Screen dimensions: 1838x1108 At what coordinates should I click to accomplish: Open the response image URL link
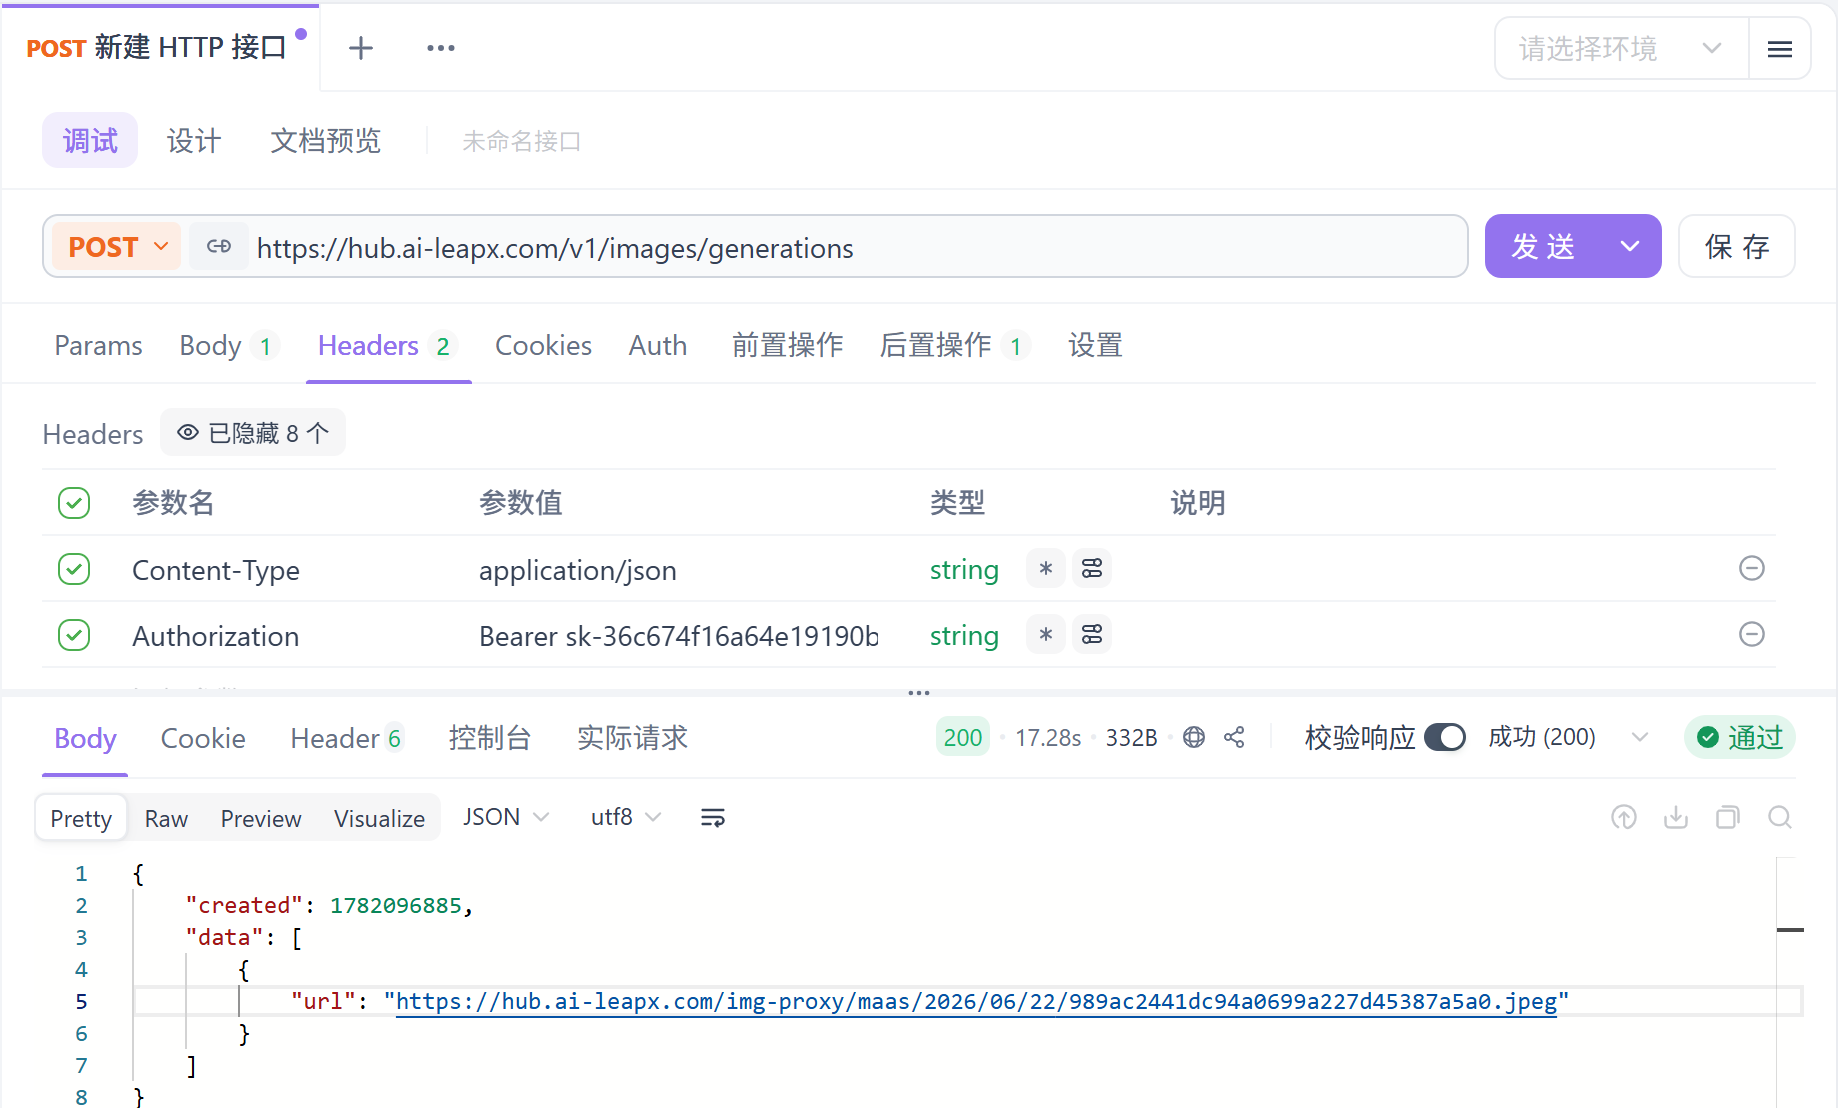click(x=976, y=1001)
